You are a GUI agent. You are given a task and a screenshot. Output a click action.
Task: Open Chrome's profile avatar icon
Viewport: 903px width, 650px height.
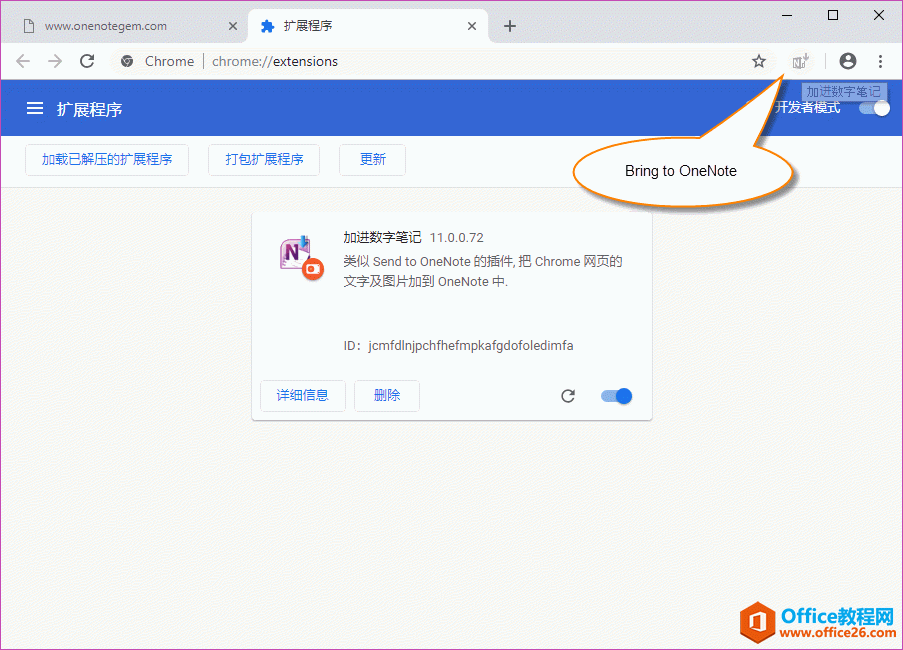point(847,61)
